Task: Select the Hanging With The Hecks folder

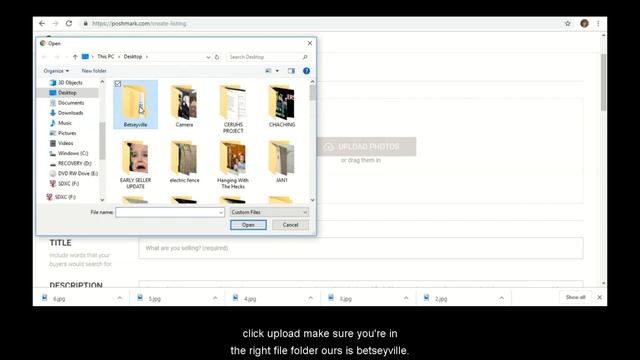Action: [233, 164]
